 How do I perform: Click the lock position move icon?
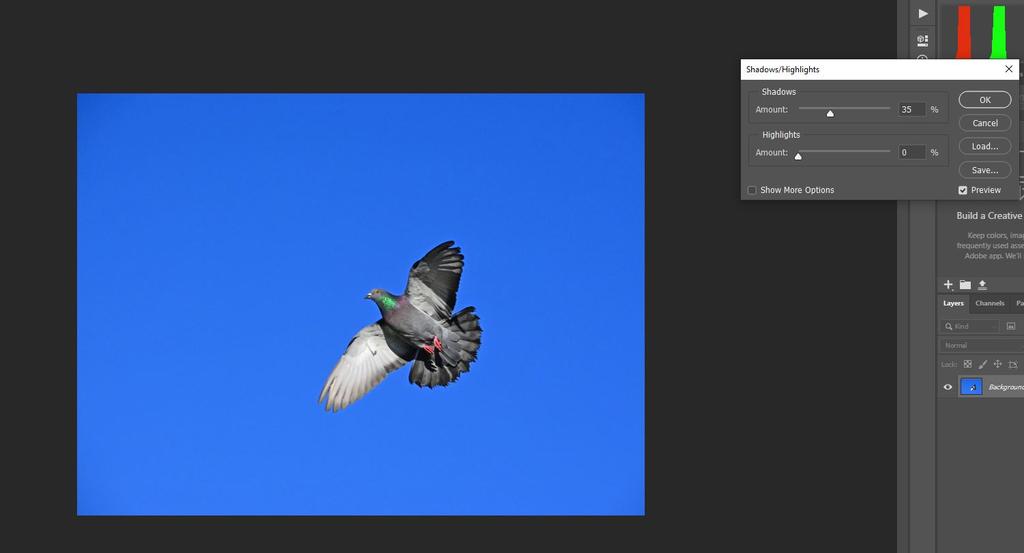point(997,365)
